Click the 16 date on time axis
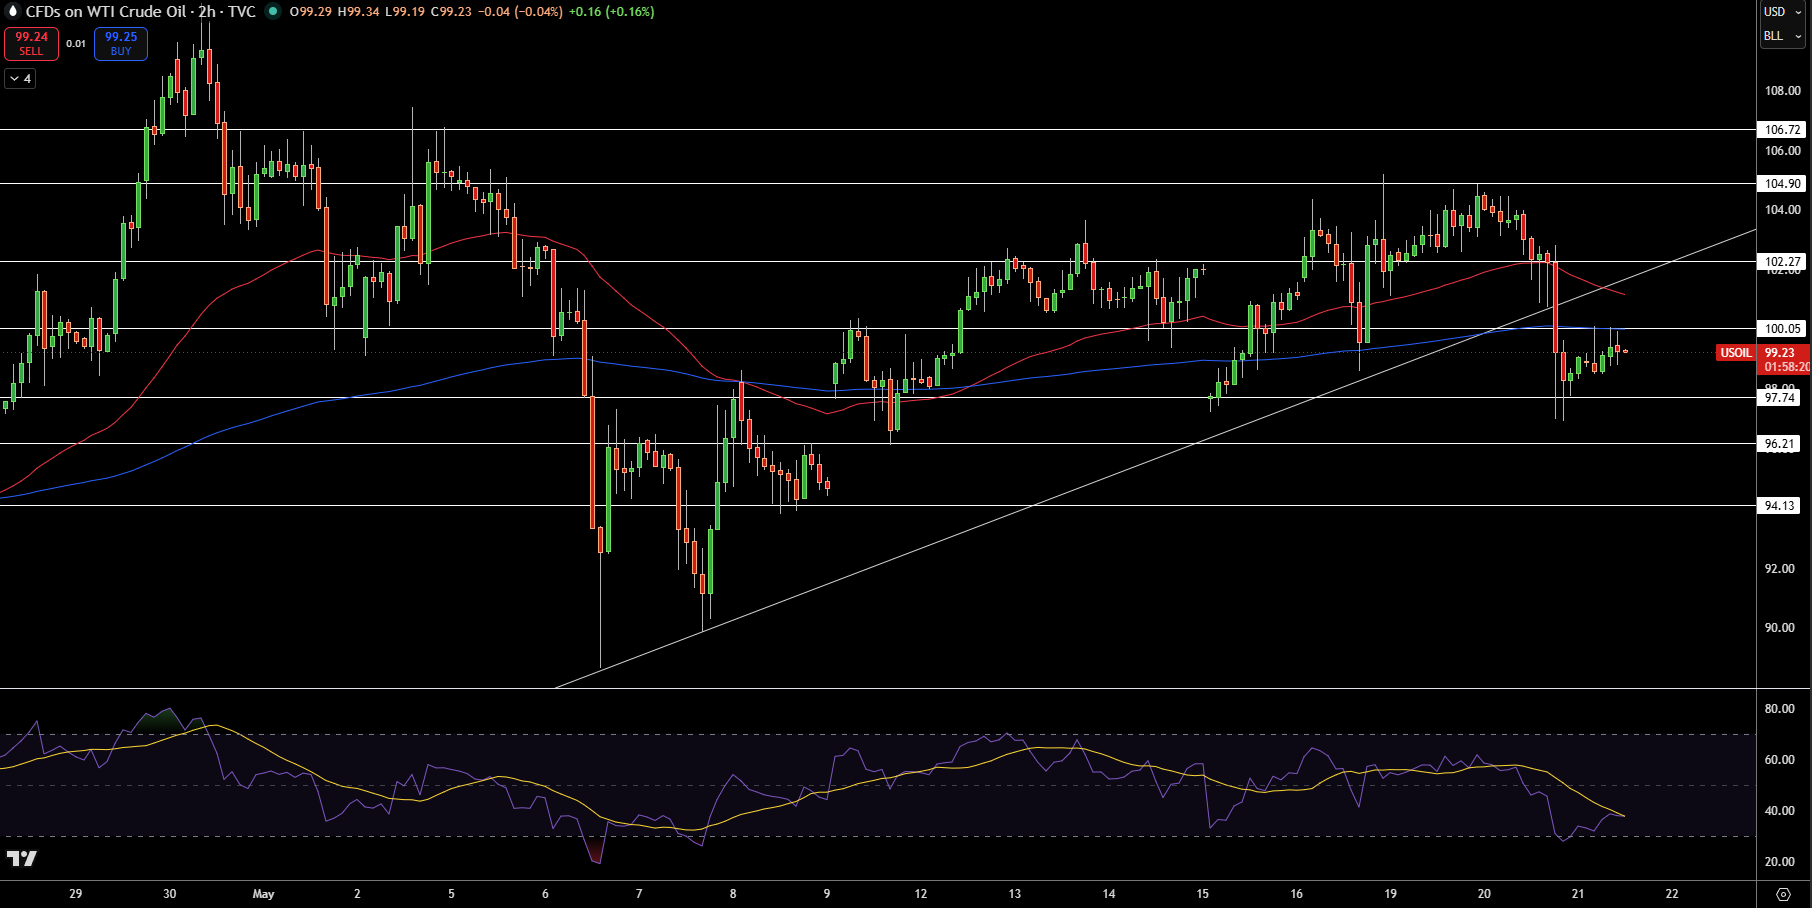Image resolution: width=1812 pixels, height=908 pixels. [1296, 894]
